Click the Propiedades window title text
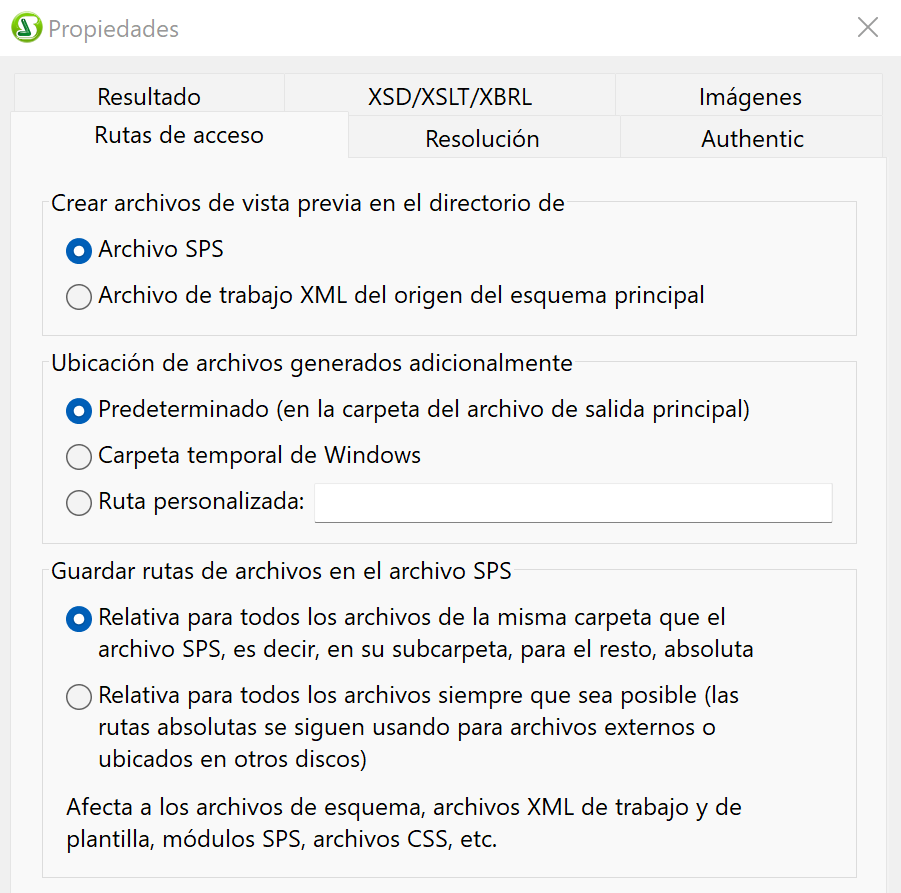 (113, 29)
